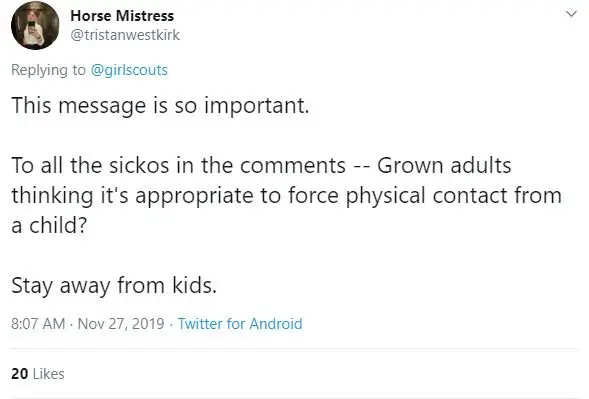The image size is (589, 399).
Task: Click the 8:07 AM timestamp
Action: (38, 324)
